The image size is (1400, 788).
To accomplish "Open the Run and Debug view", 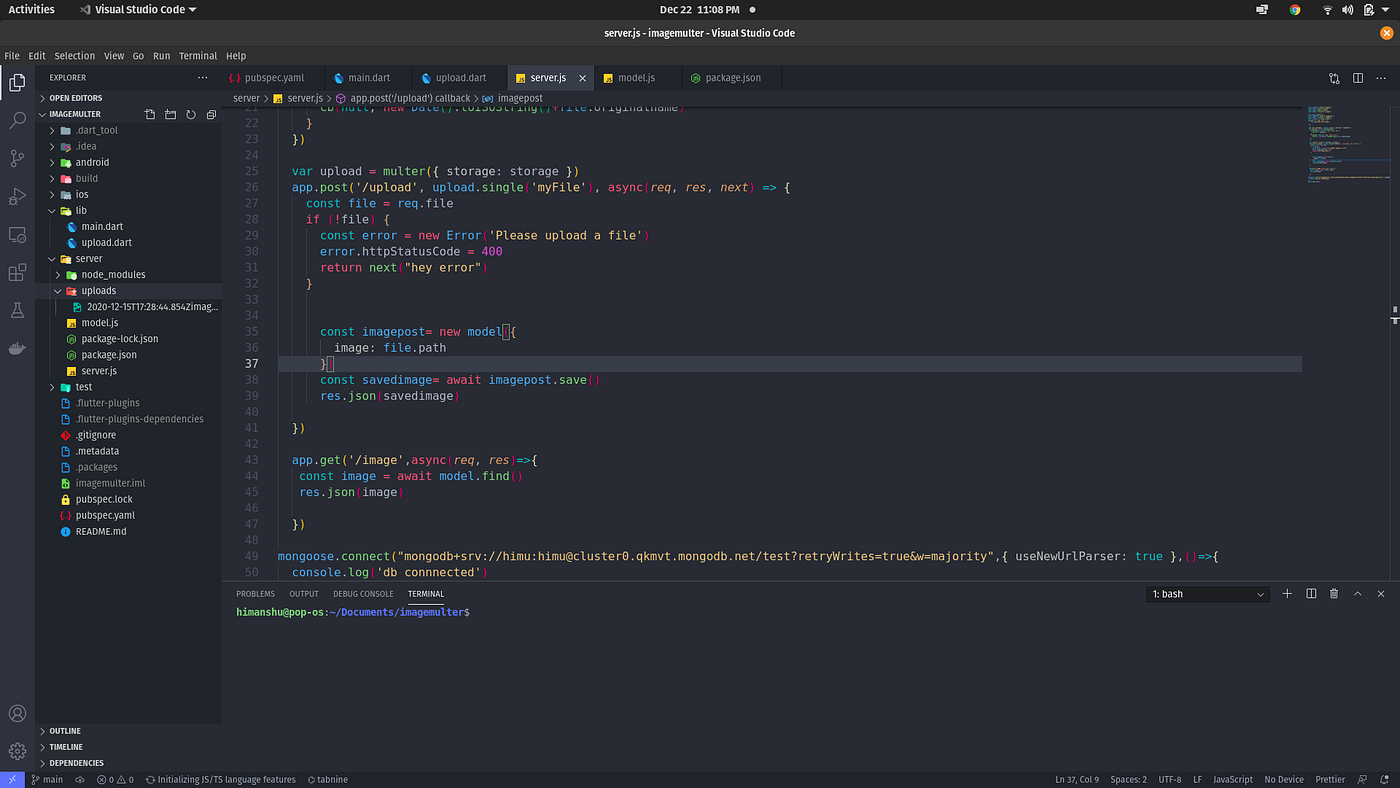I will coord(17,196).
